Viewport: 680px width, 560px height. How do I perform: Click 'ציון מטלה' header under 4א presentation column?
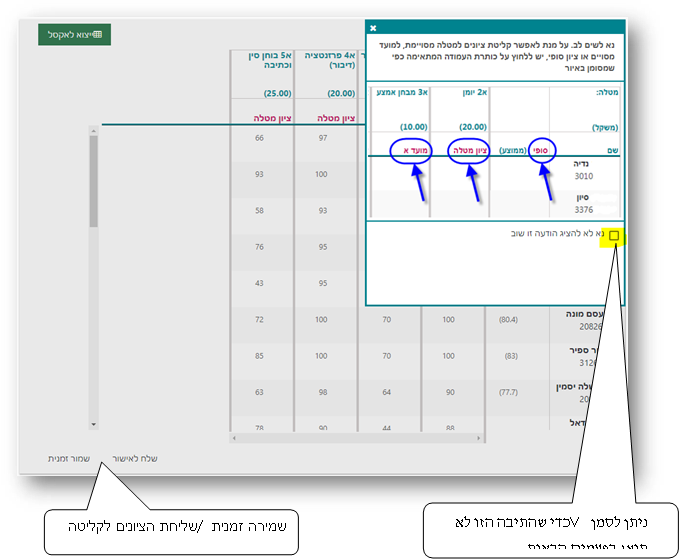pyautogui.click(x=323, y=118)
